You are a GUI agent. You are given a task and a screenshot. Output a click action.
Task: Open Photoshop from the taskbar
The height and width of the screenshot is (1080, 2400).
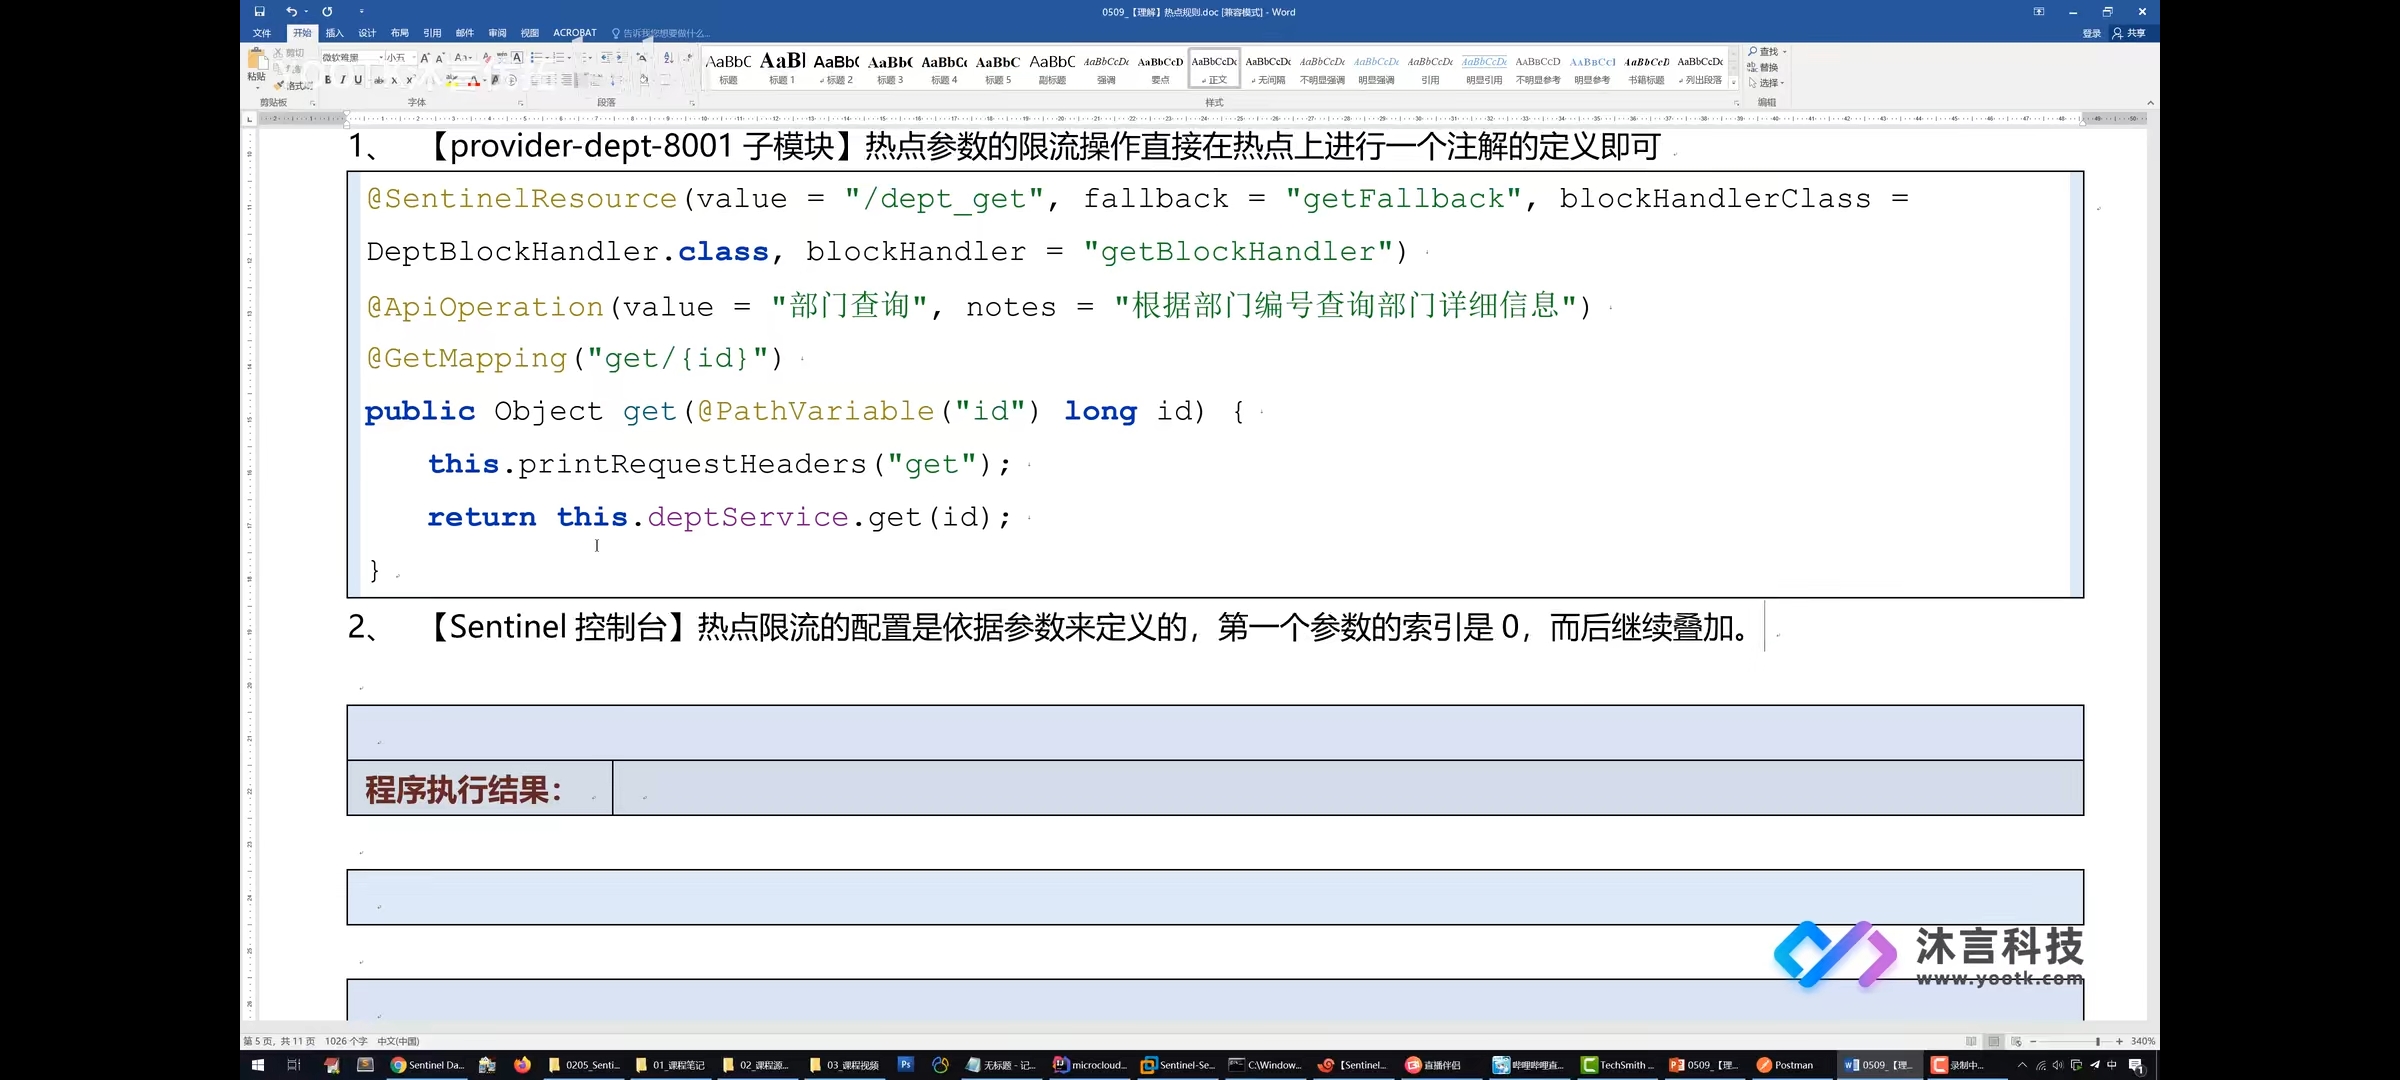pos(905,1065)
